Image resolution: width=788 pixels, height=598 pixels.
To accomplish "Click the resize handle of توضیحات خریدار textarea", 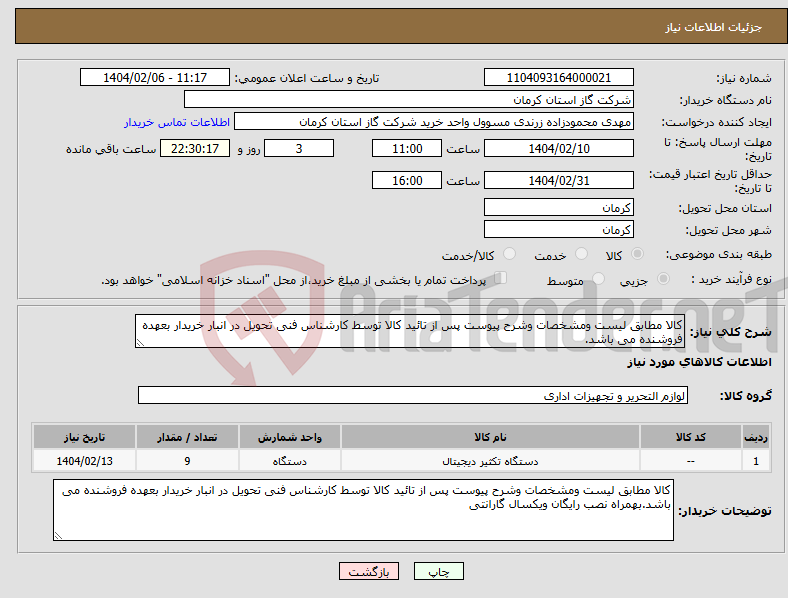I will [x=58, y=536].
